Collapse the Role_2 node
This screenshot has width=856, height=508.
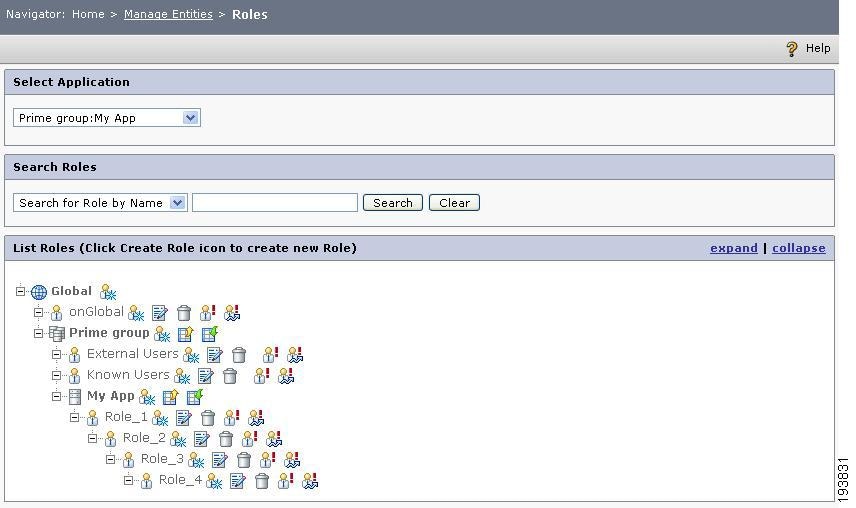pos(92,438)
